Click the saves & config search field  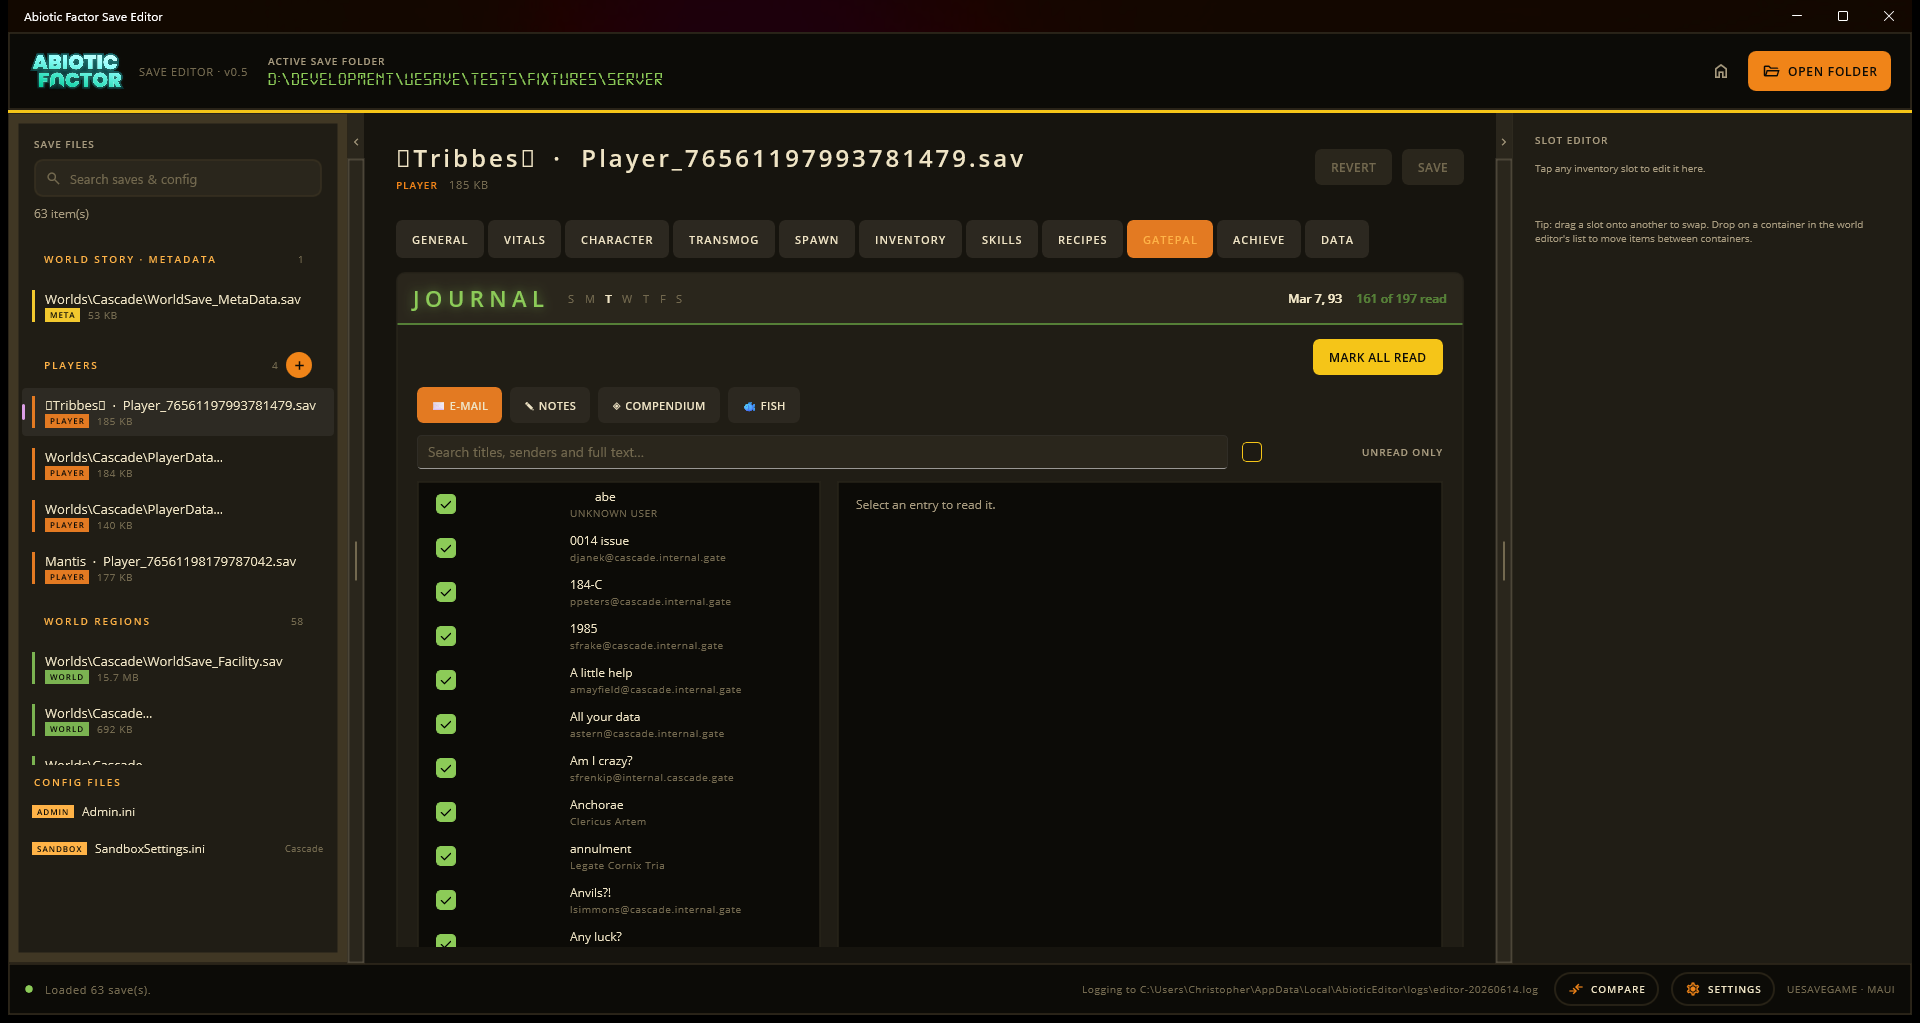(178, 179)
